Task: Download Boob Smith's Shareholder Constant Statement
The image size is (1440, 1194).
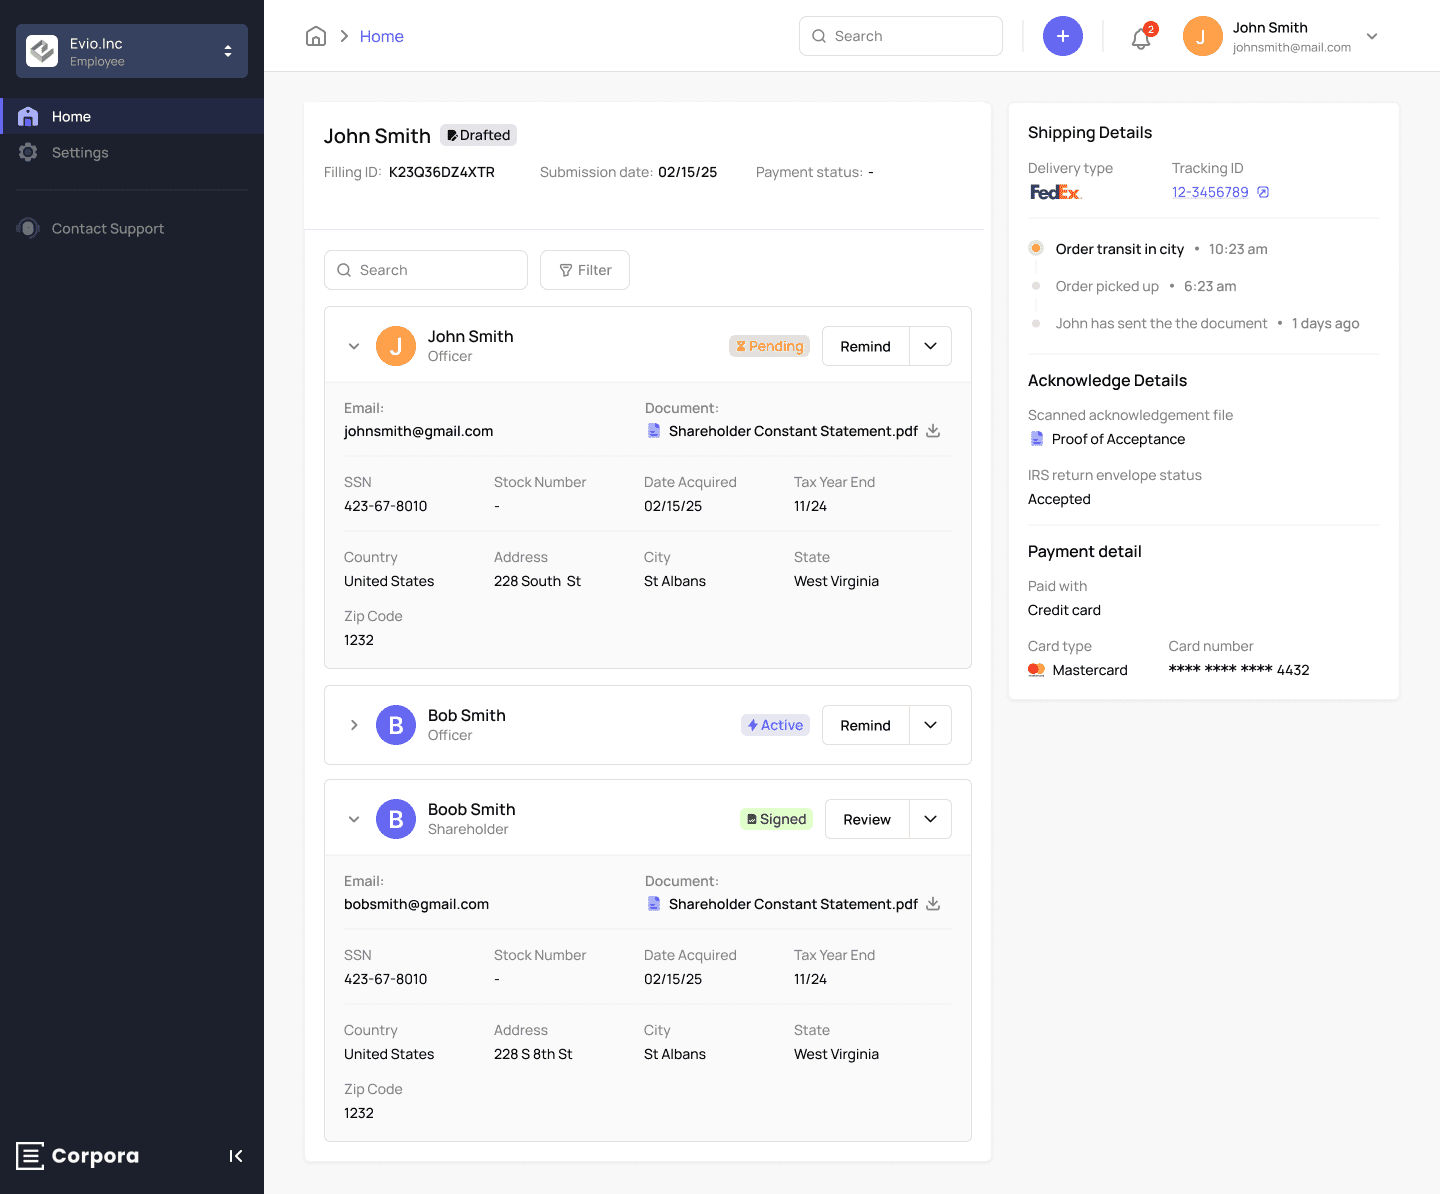Action: [933, 904]
